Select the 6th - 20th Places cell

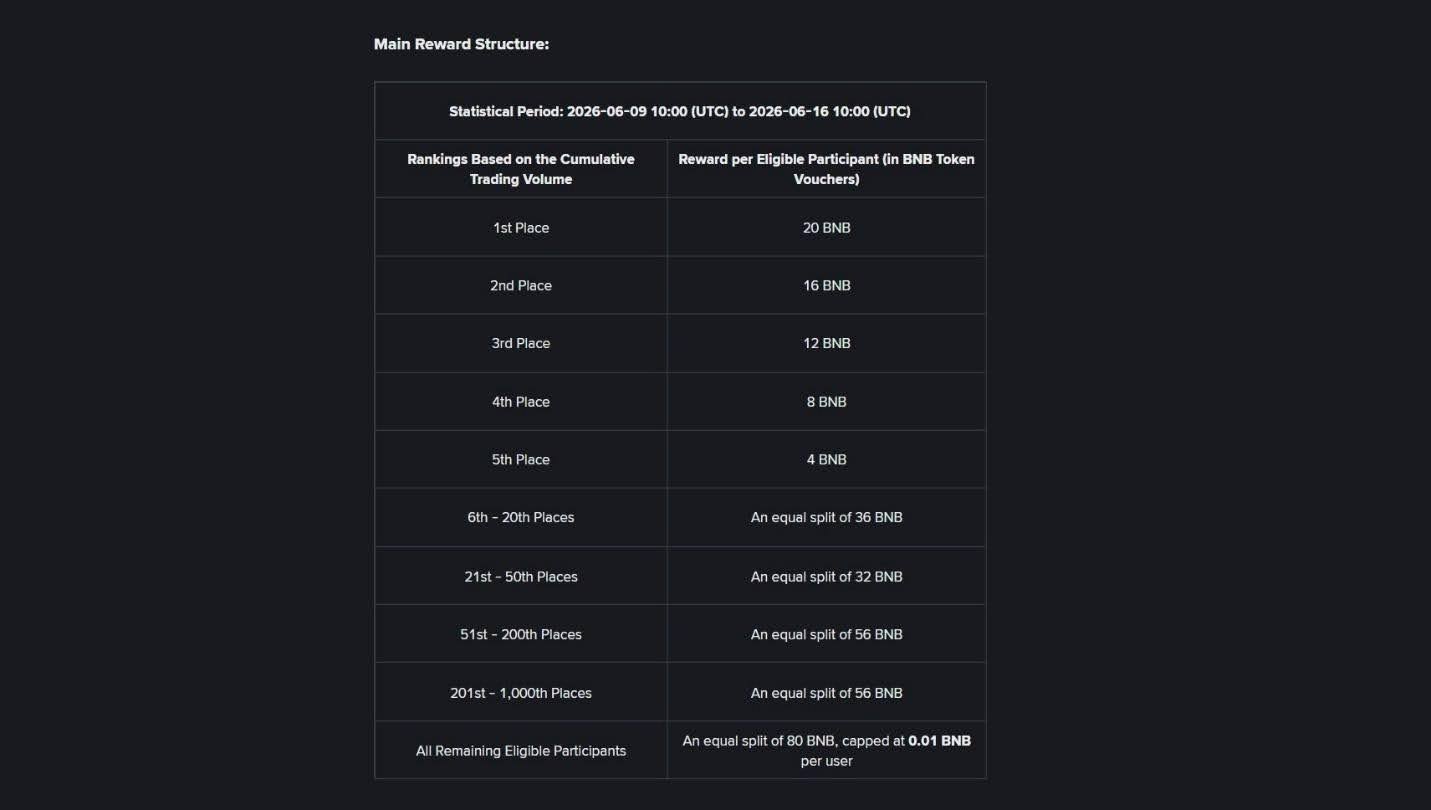pyautogui.click(x=521, y=518)
